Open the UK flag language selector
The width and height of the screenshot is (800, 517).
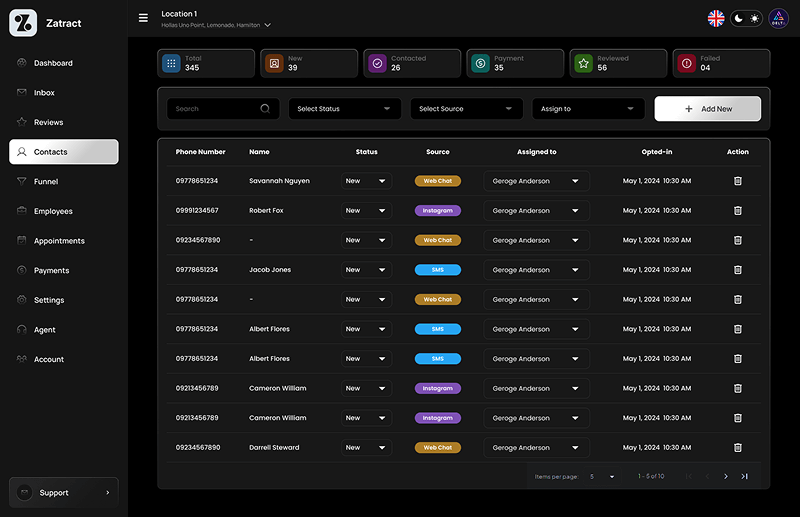[716, 18]
